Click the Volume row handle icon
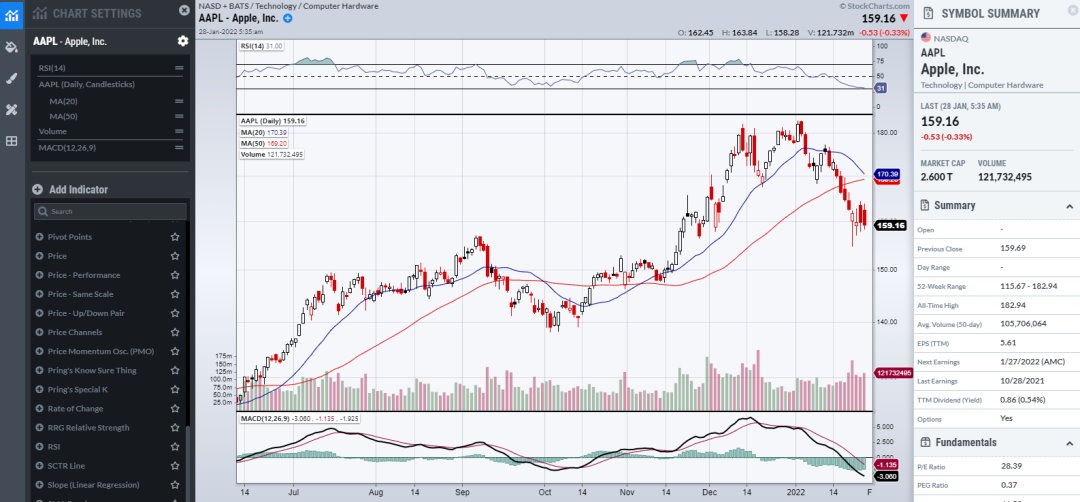The height and width of the screenshot is (502, 1080). pyautogui.click(x=179, y=131)
